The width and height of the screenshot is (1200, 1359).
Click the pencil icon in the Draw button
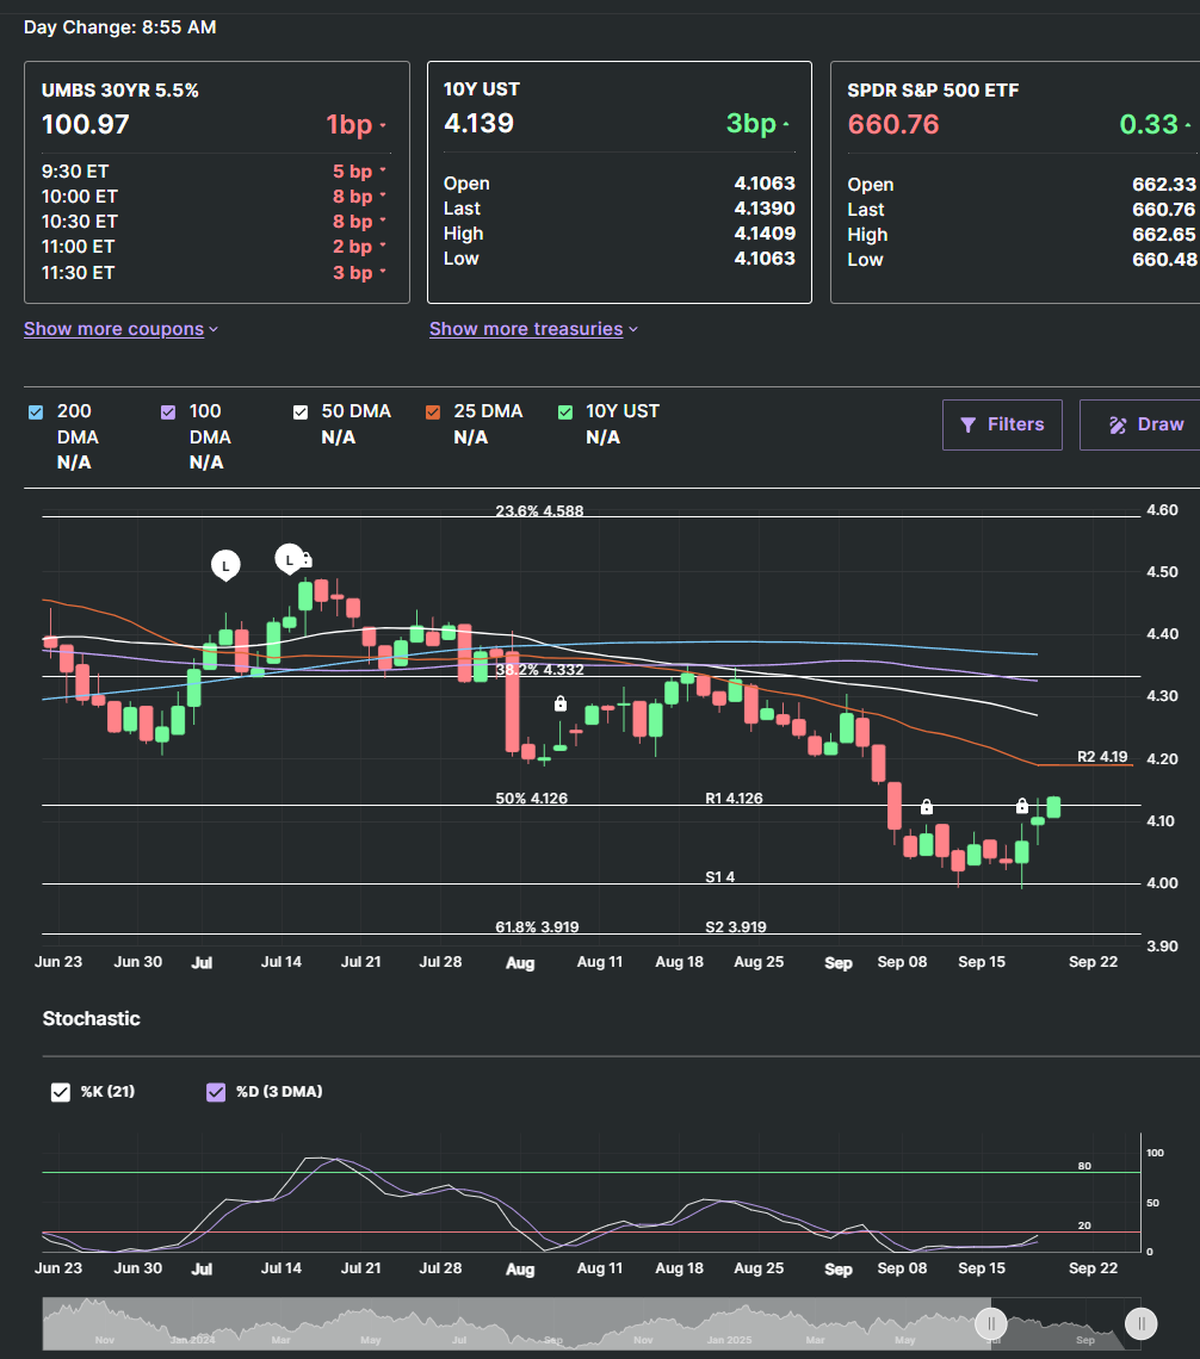(1117, 425)
